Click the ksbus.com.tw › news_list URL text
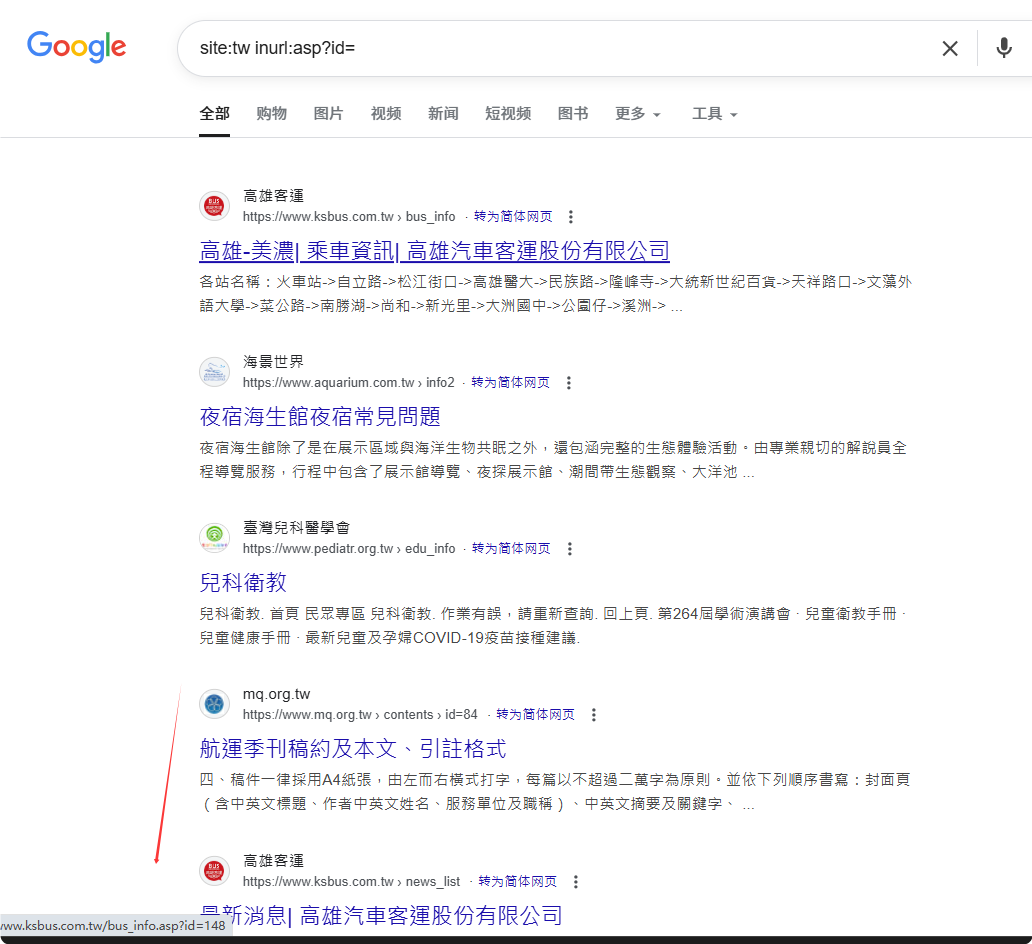1032x944 pixels. [x=351, y=881]
